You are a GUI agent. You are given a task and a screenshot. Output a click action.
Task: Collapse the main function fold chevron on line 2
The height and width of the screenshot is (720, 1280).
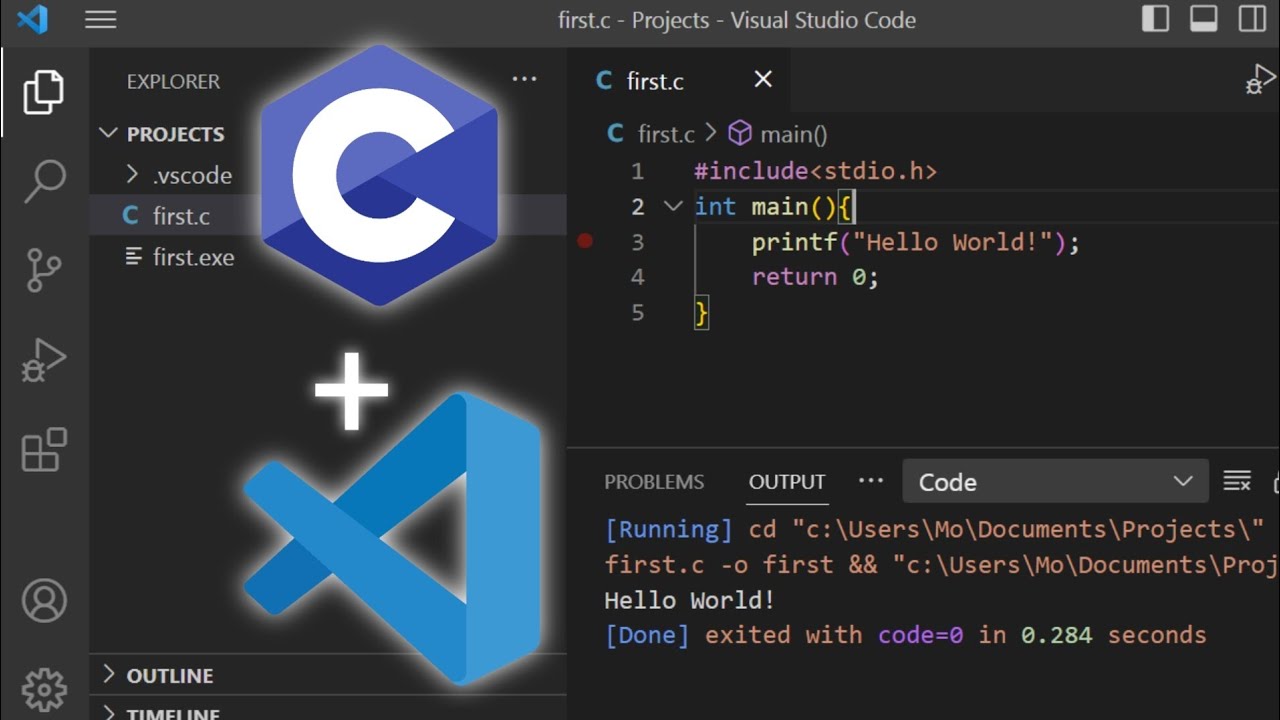pos(673,206)
